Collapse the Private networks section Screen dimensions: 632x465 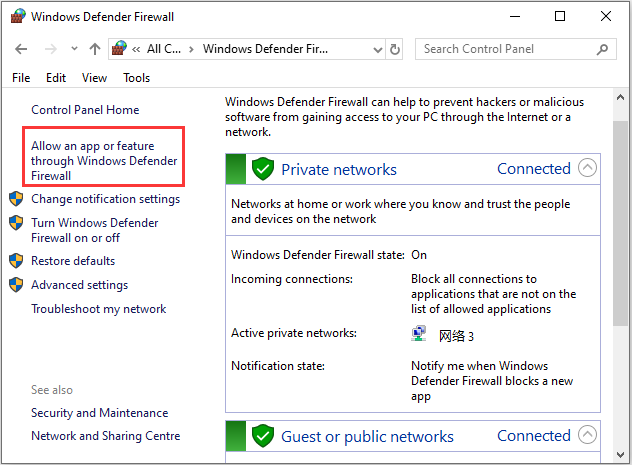[x=587, y=168]
